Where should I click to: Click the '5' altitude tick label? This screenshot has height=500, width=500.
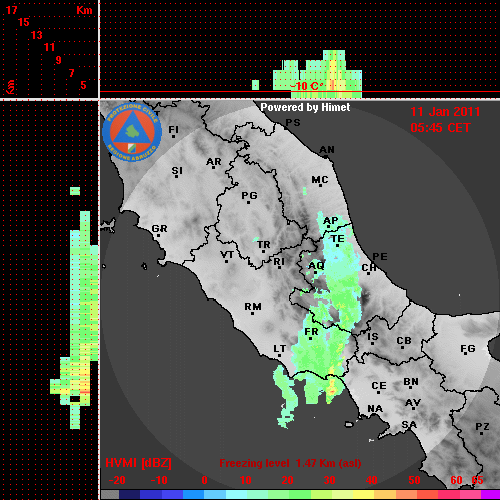[83, 85]
